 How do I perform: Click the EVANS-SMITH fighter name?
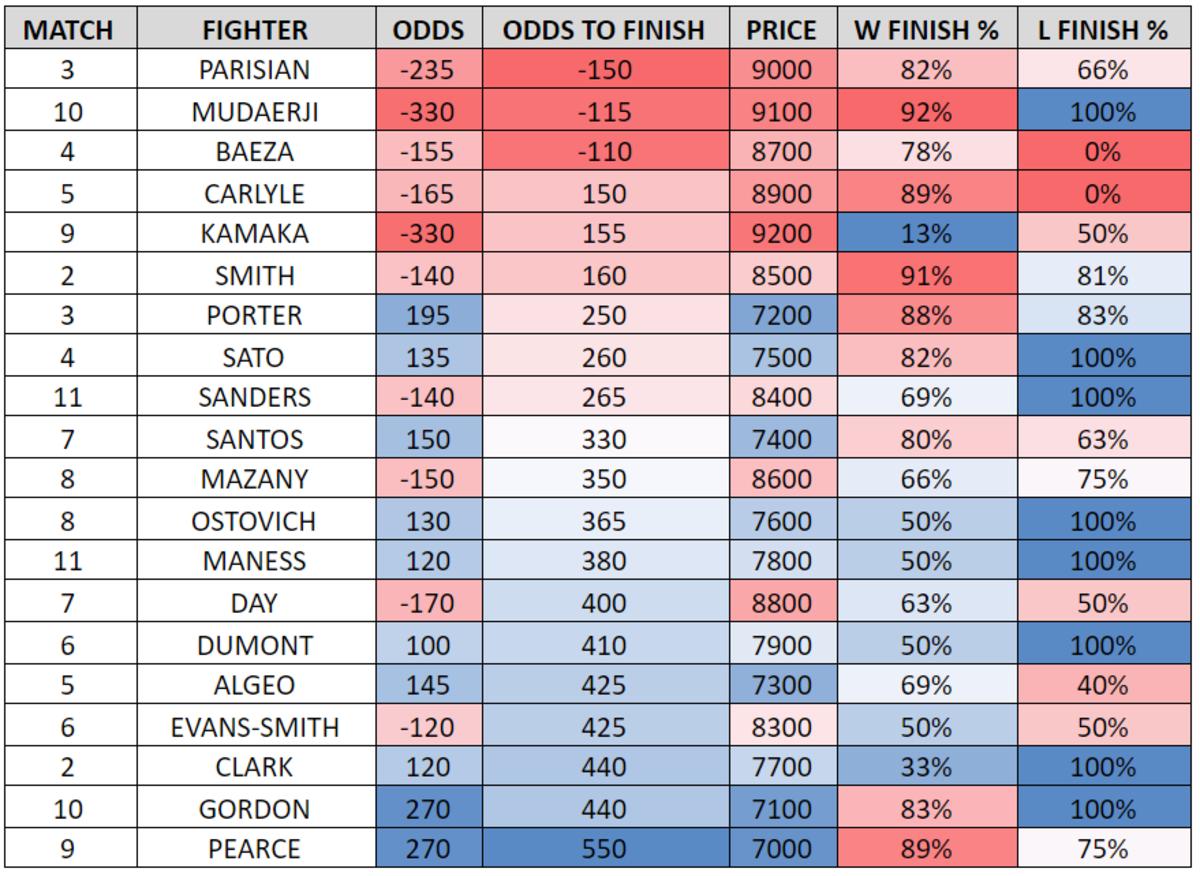(254, 727)
